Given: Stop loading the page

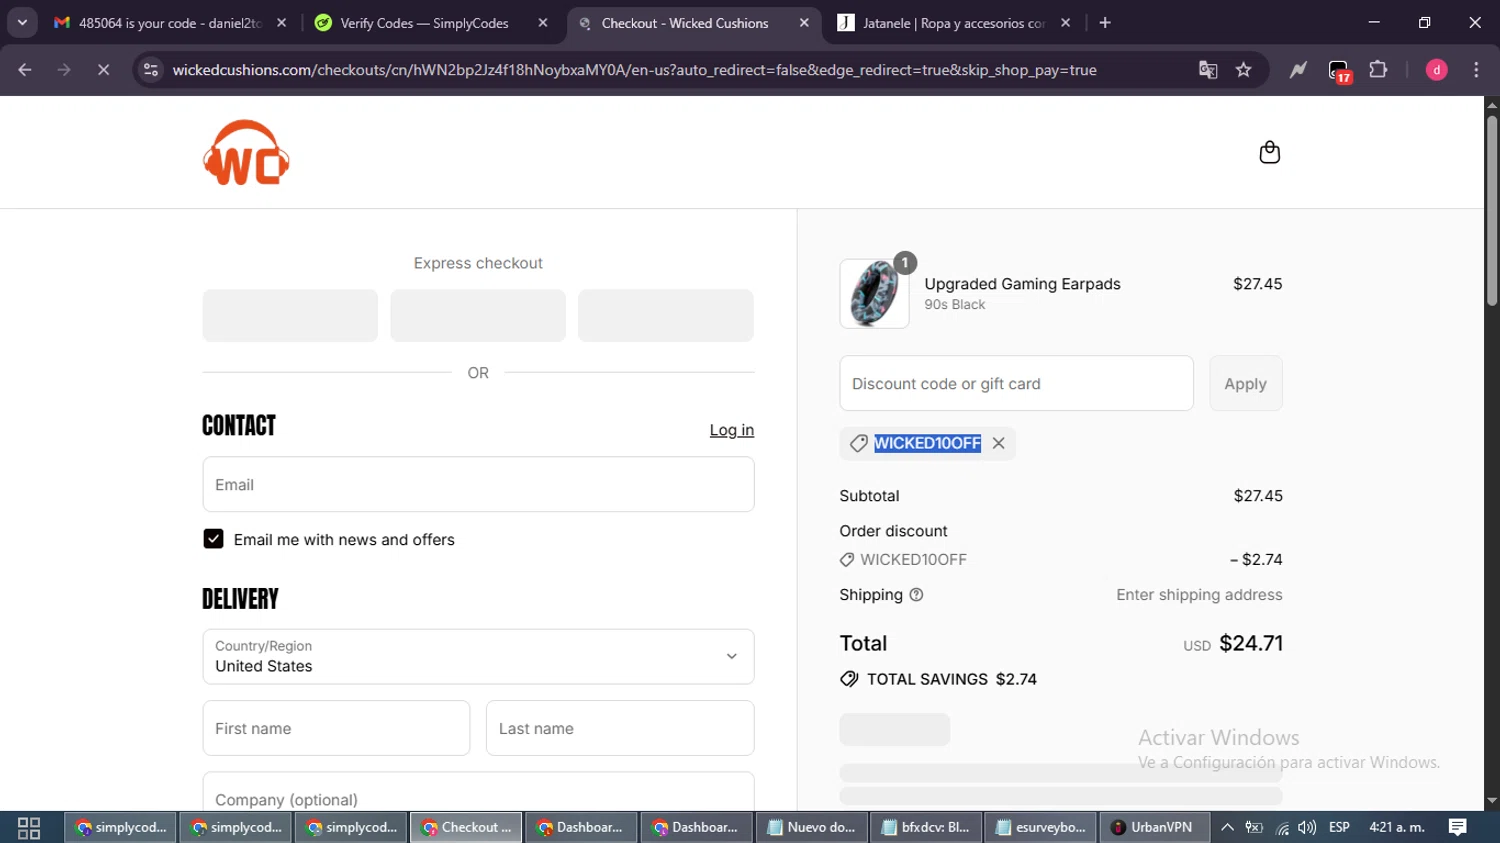Looking at the screenshot, I should click(x=103, y=70).
